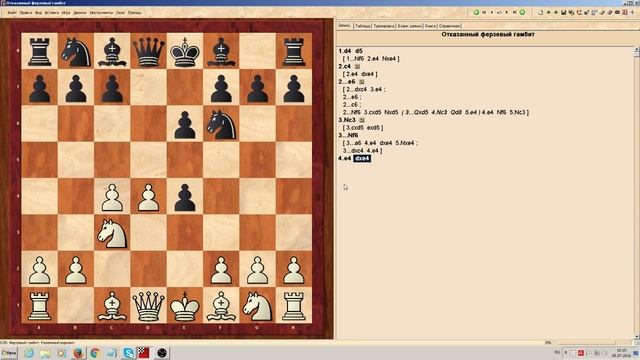Viewport: 640px width, 360px height.
Task: Click variation move 5.Nxe4 in notation
Action: tap(404, 143)
